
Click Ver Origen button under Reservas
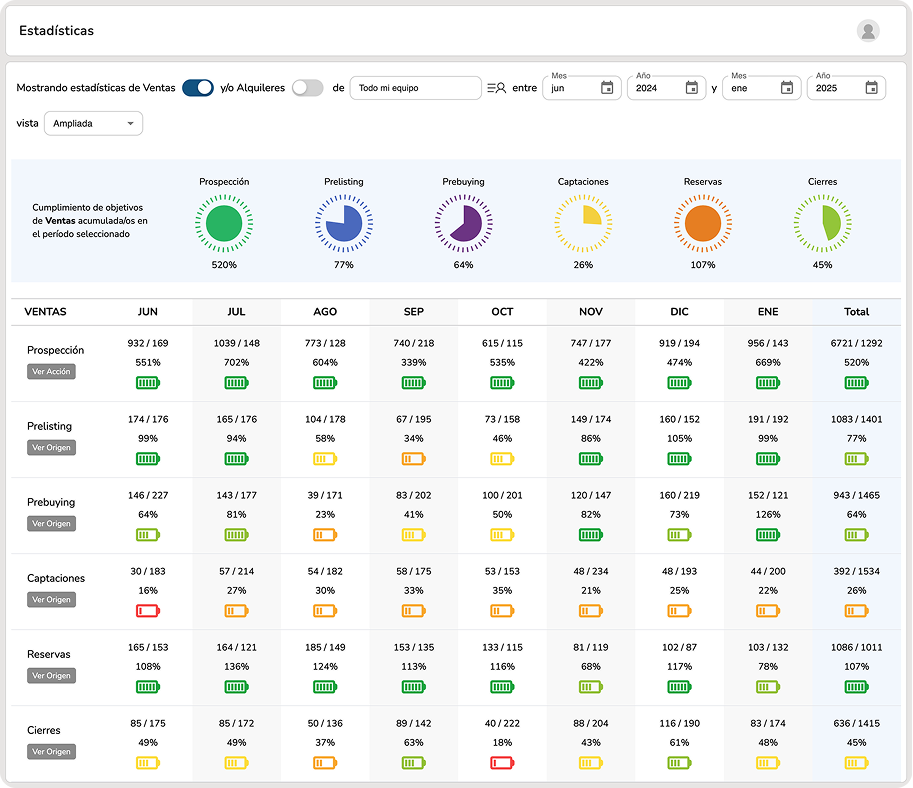(51, 676)
